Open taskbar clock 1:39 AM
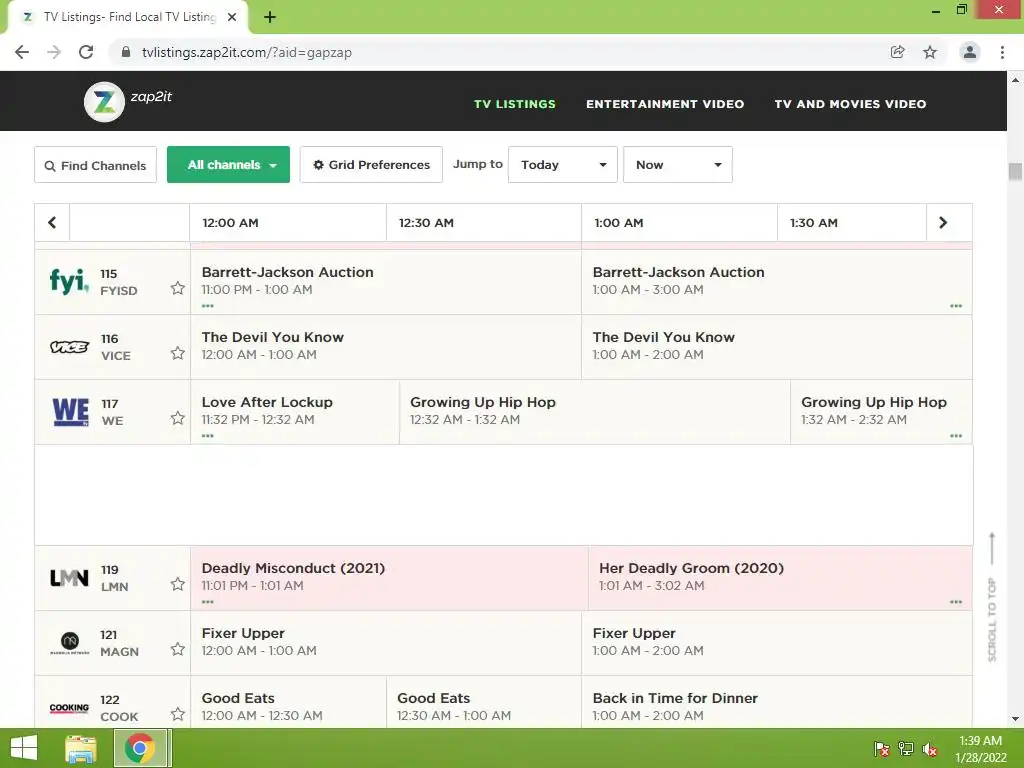The image size is (1024, 768). [x=980, y=749]
